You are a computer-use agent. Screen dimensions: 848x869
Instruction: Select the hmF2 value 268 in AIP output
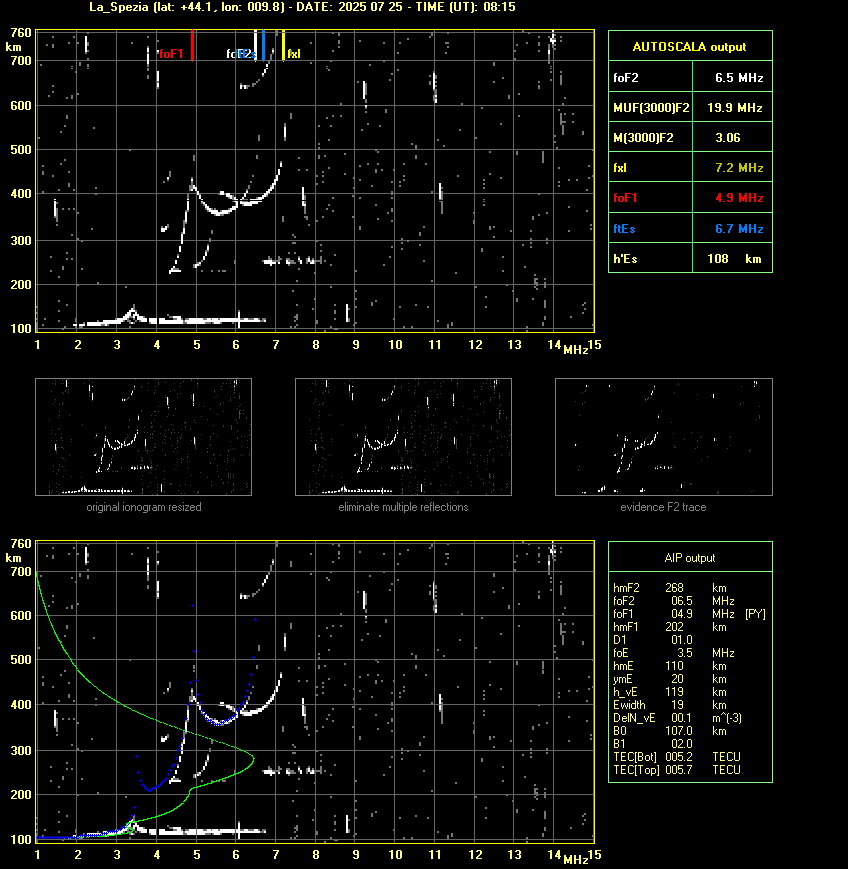pyautogui.click(x=675, y=587)
